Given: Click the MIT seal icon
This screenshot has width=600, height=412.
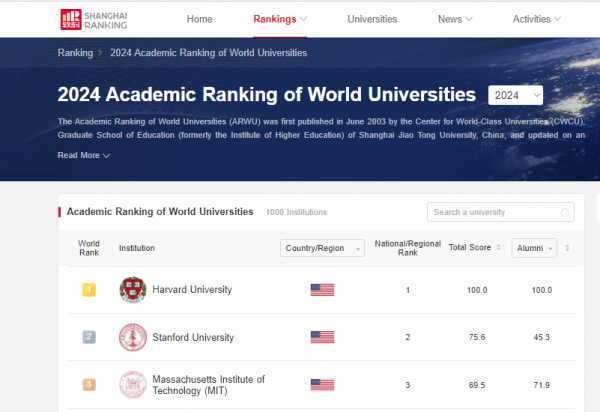Looking at the screenshot, I should (132, 384).
